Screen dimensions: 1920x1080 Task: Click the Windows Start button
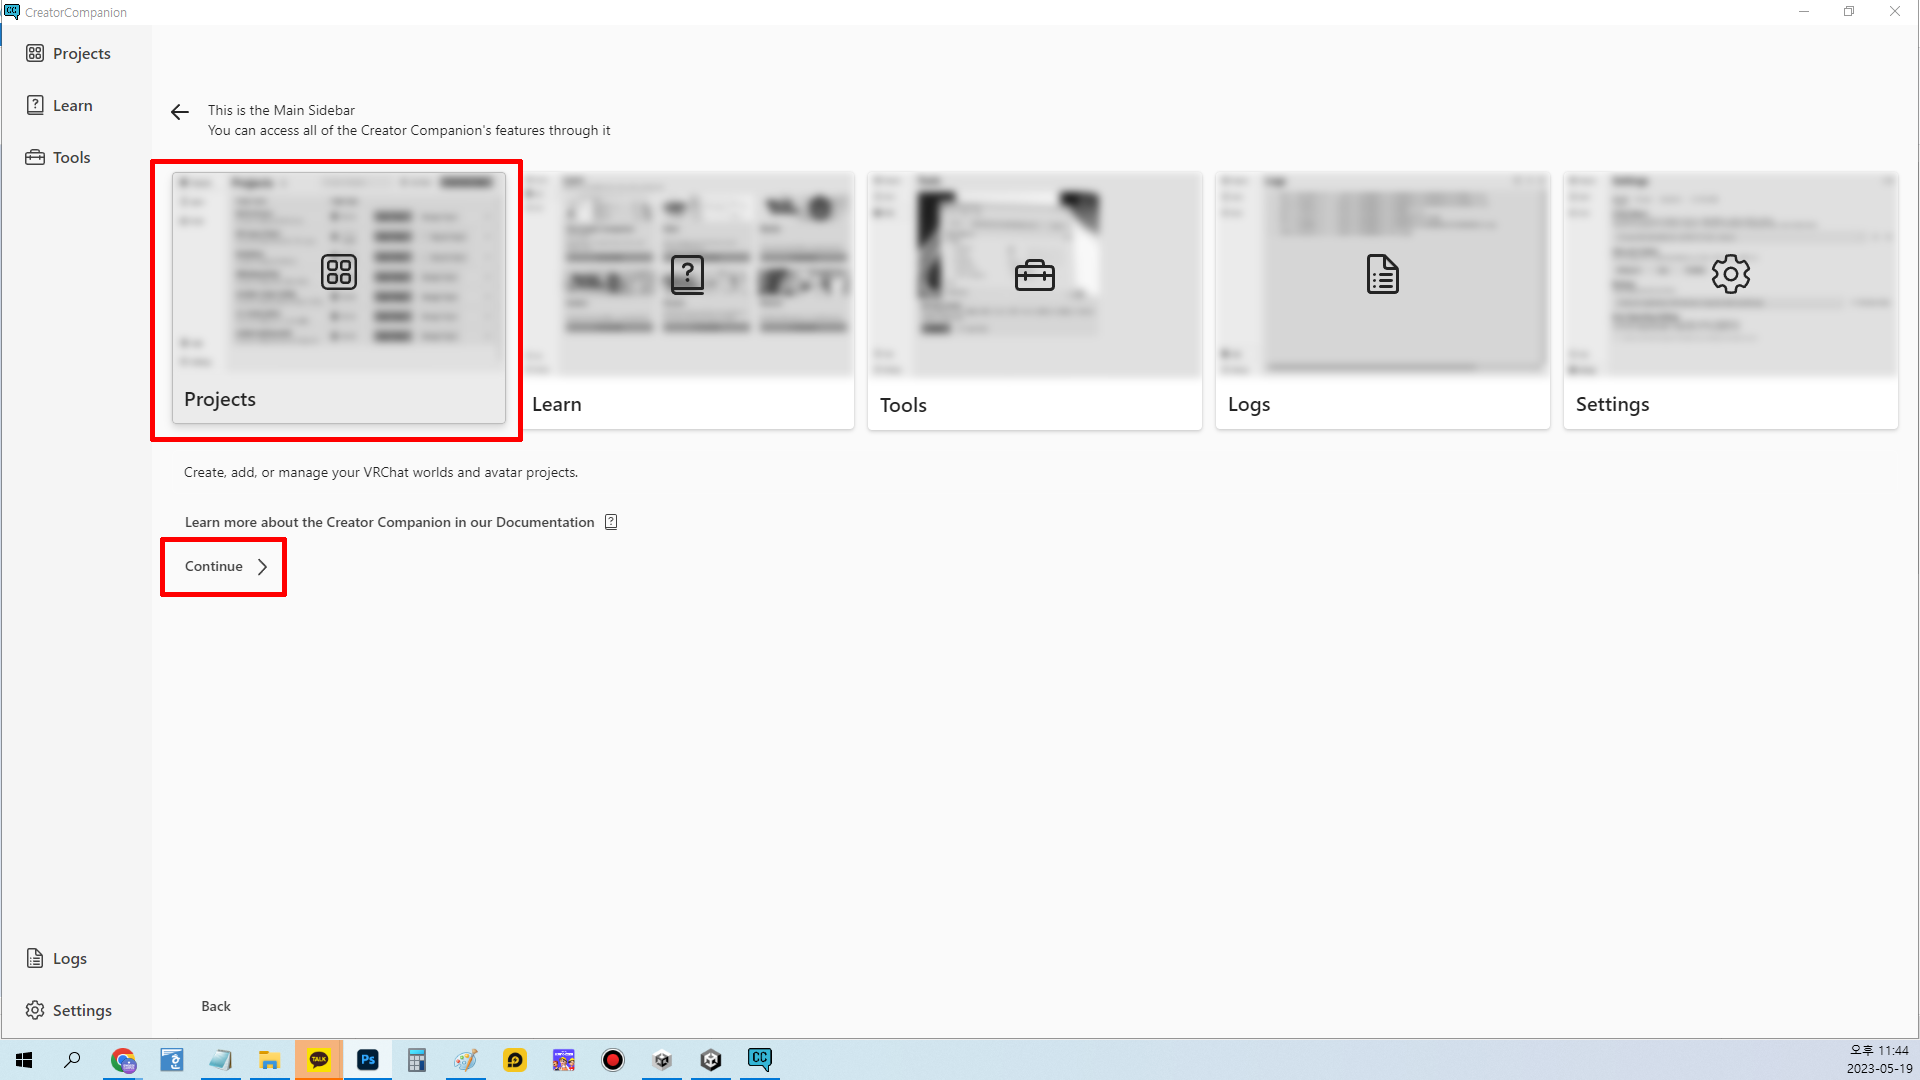click(x=24, y=1060)
